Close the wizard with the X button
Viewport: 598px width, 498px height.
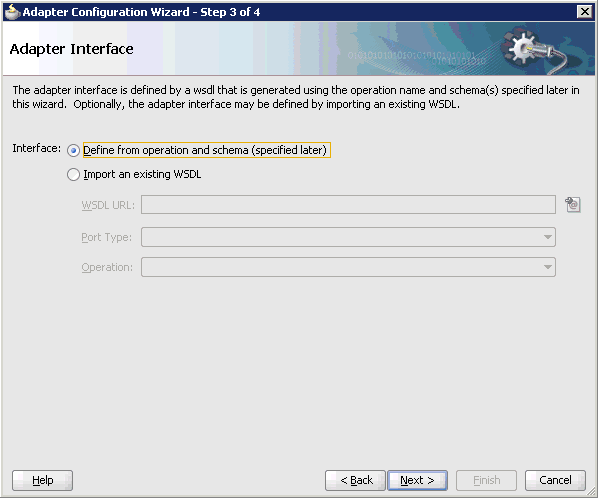585,12
